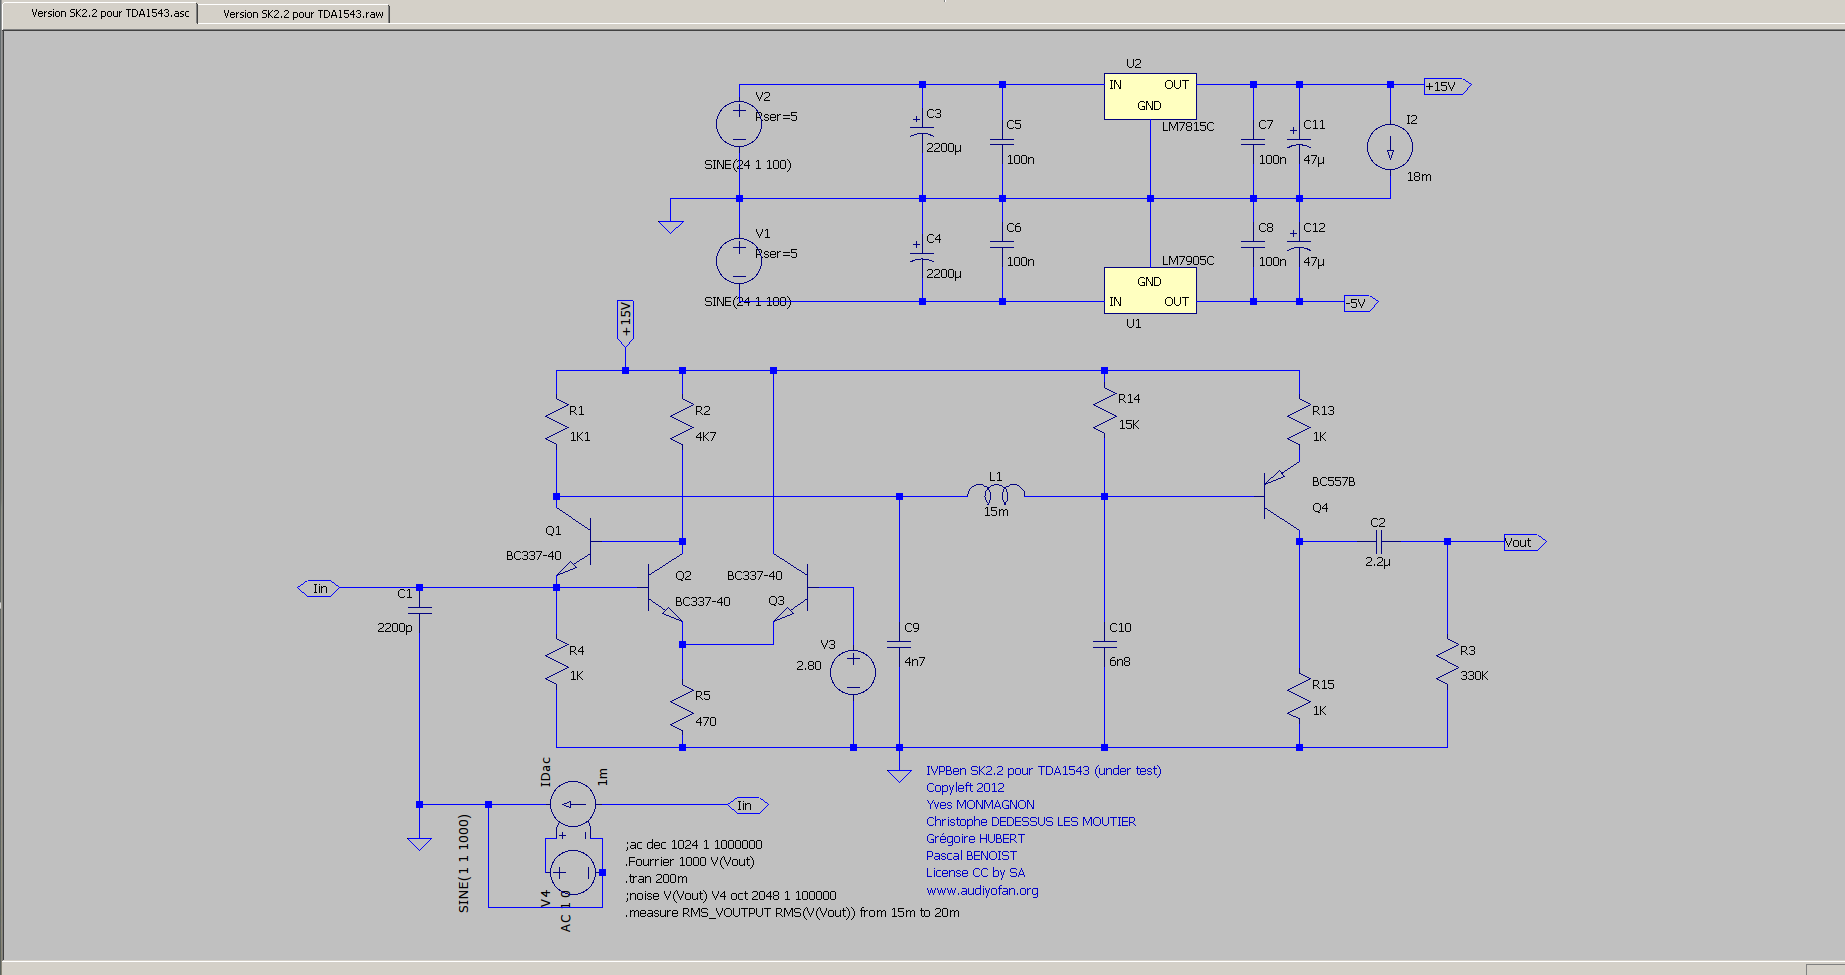
Task: Click the -5V output net flag
Action: point(1361,303)
